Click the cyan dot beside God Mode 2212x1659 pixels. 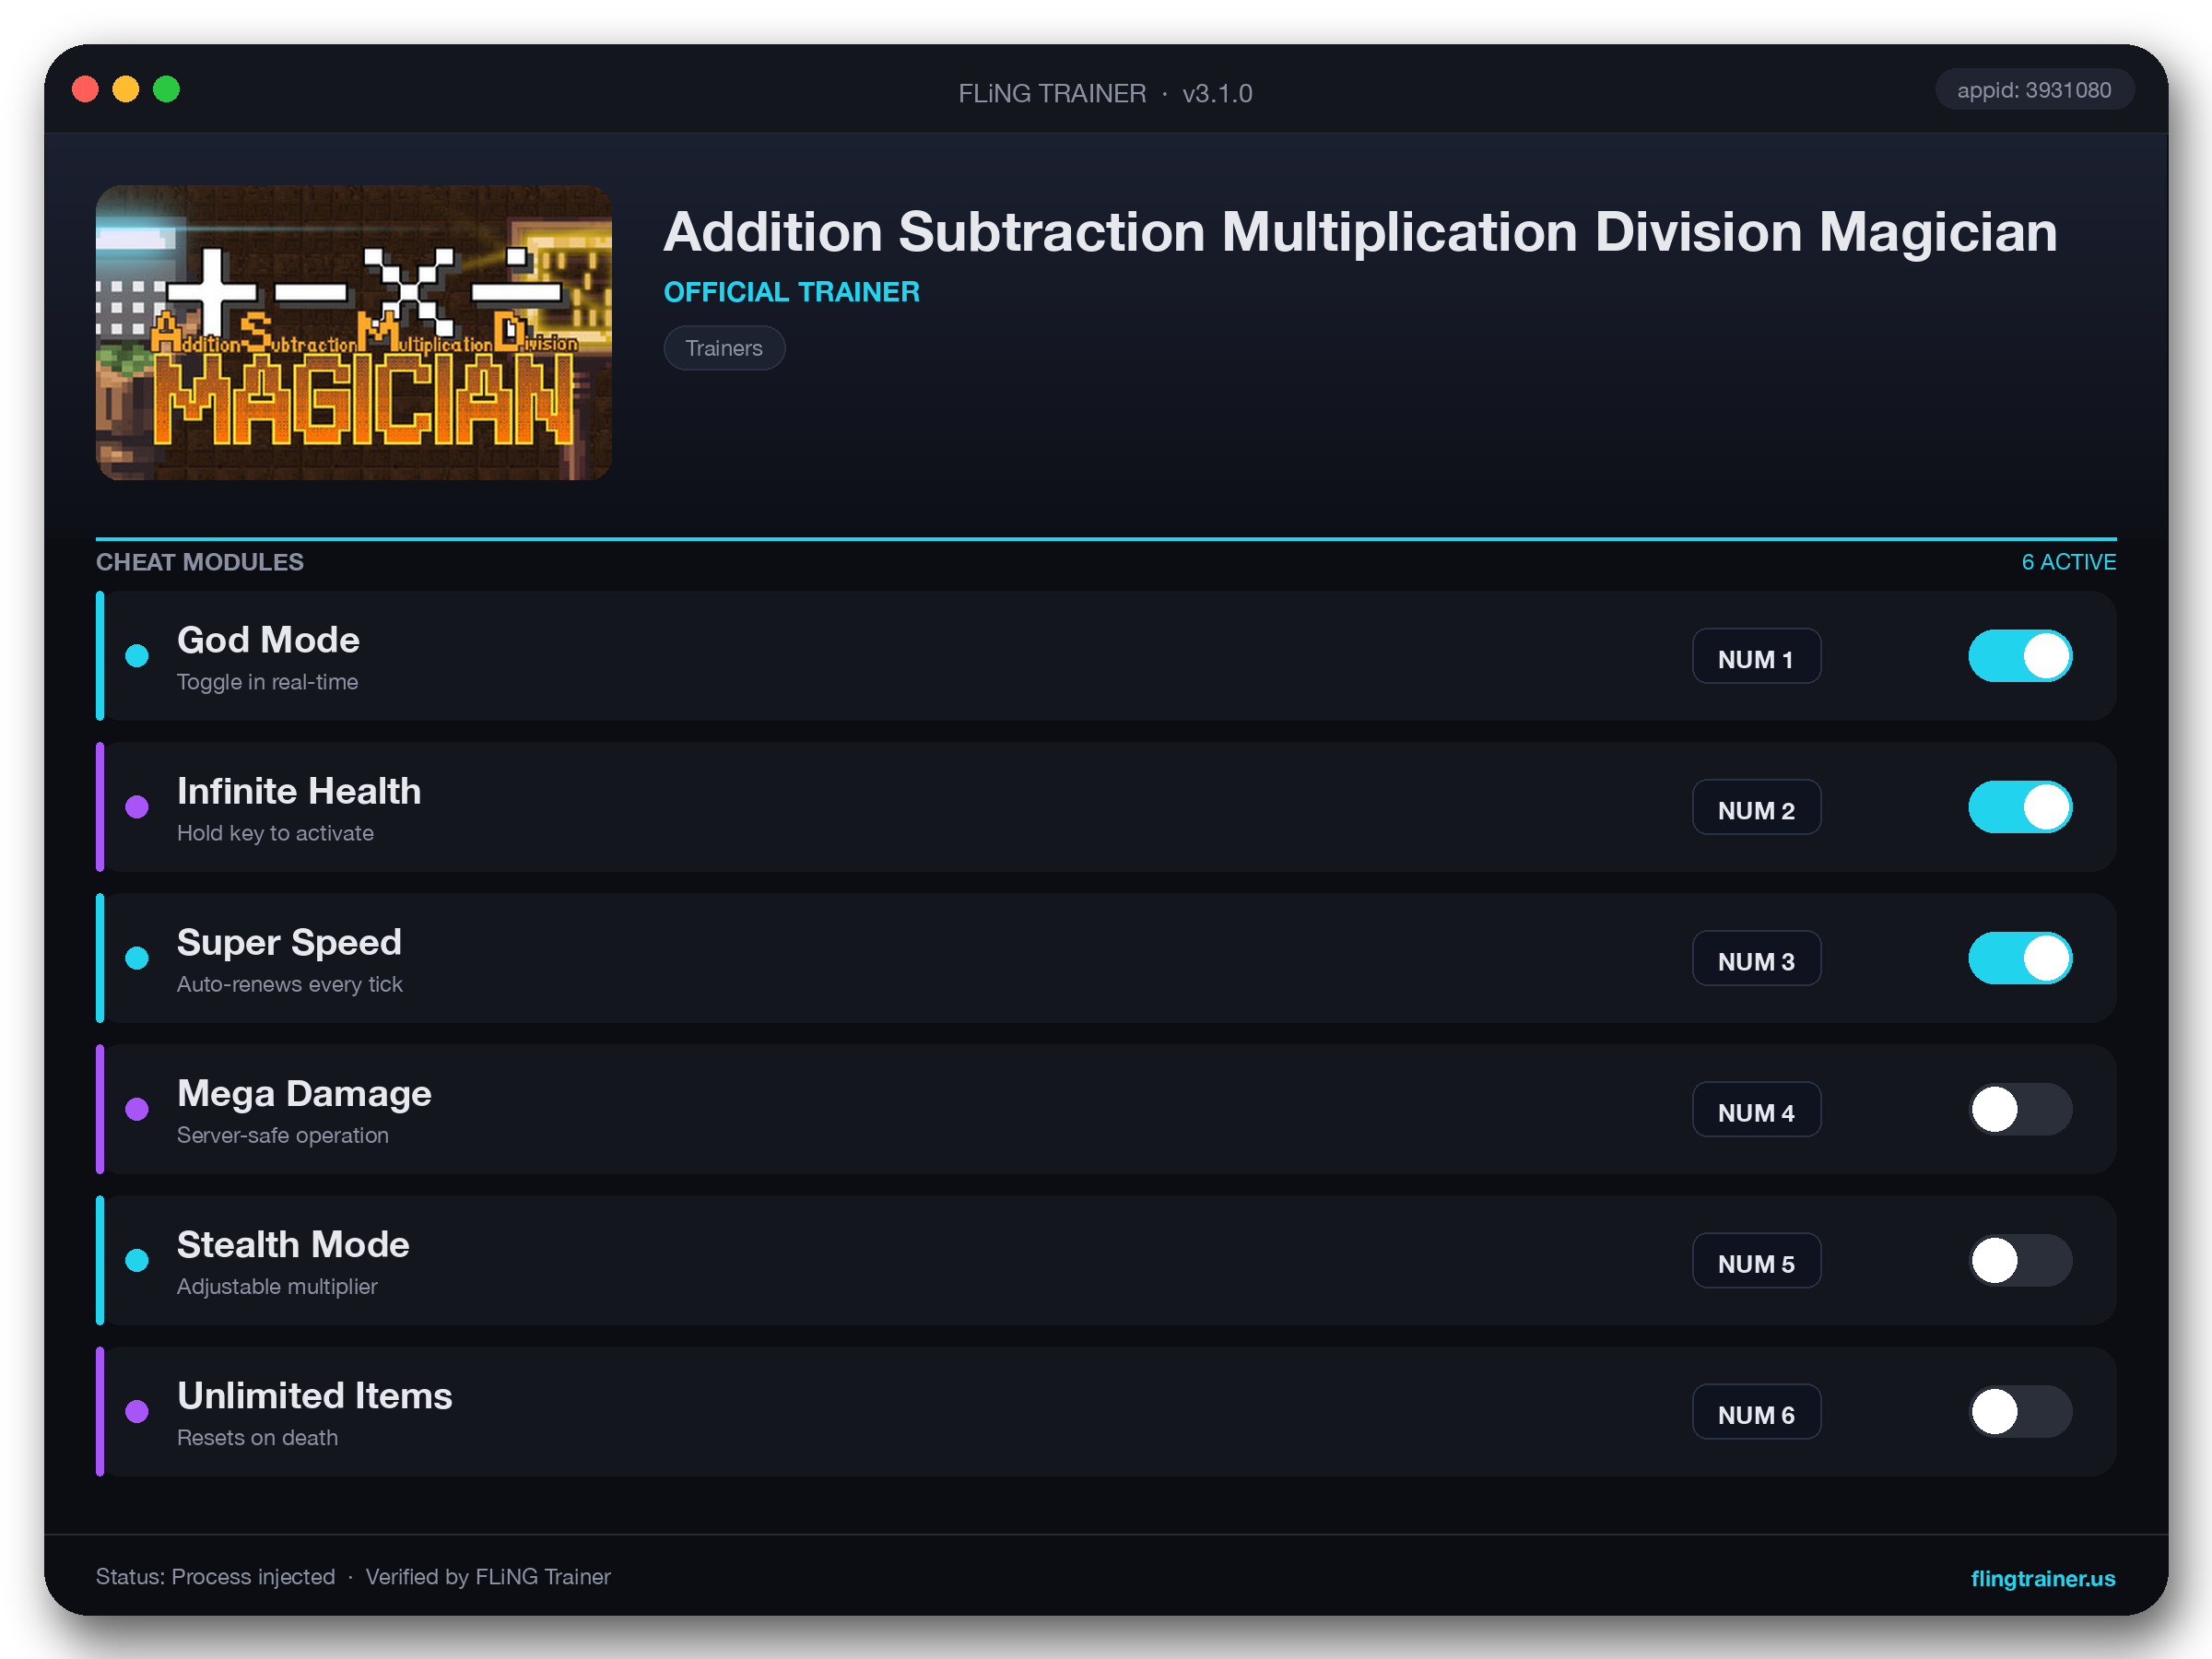[x=137, y=656]
